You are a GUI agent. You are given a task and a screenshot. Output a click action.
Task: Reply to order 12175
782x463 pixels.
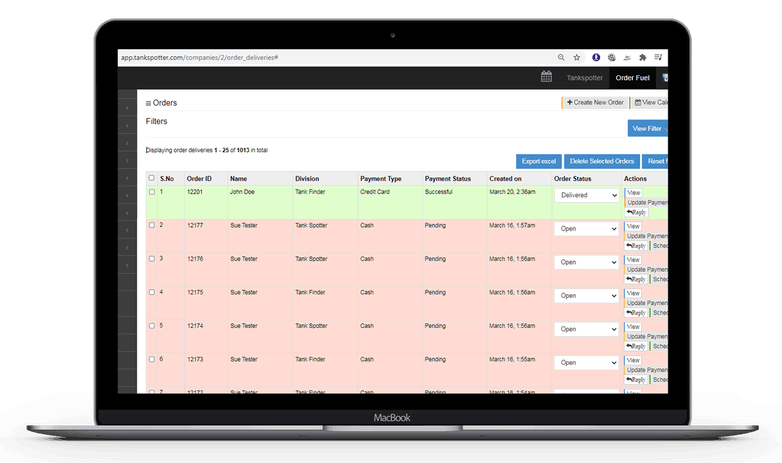point(636,313)
